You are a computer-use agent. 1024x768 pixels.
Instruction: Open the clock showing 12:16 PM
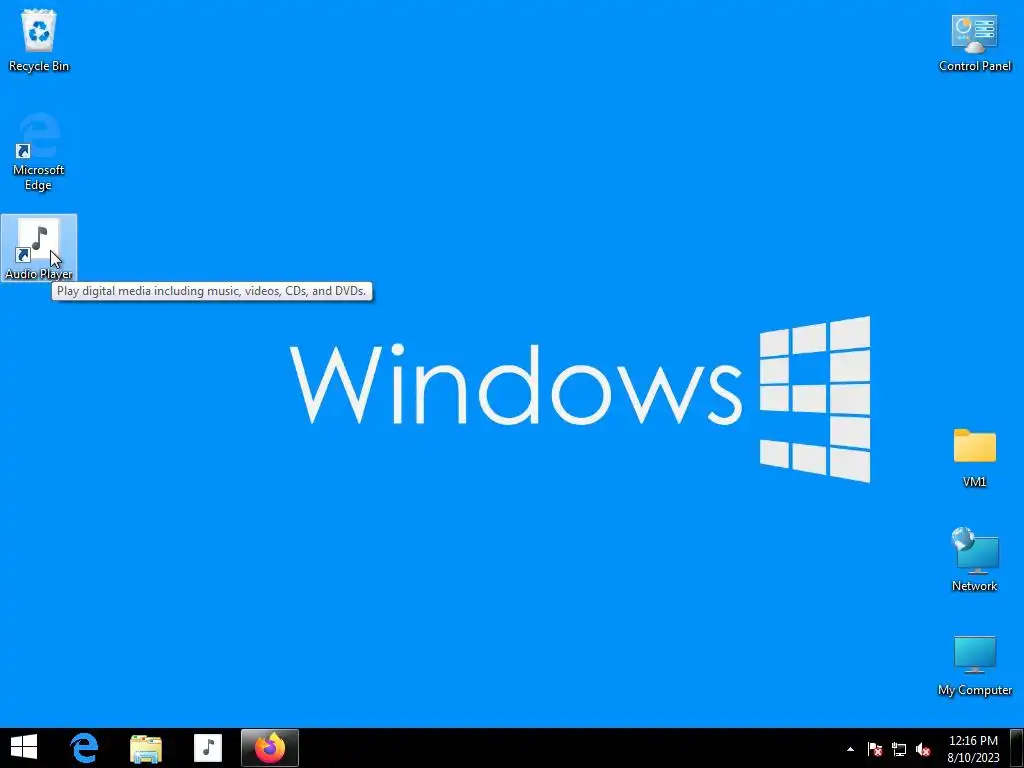click(973, 748)
